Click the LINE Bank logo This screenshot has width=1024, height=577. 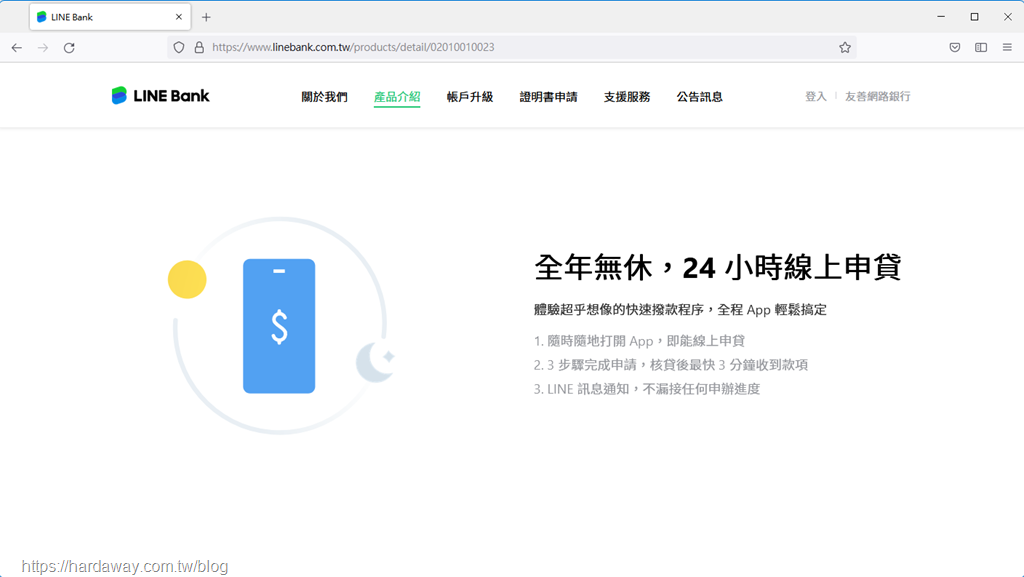pyautogui.click(x=161, y=96)
